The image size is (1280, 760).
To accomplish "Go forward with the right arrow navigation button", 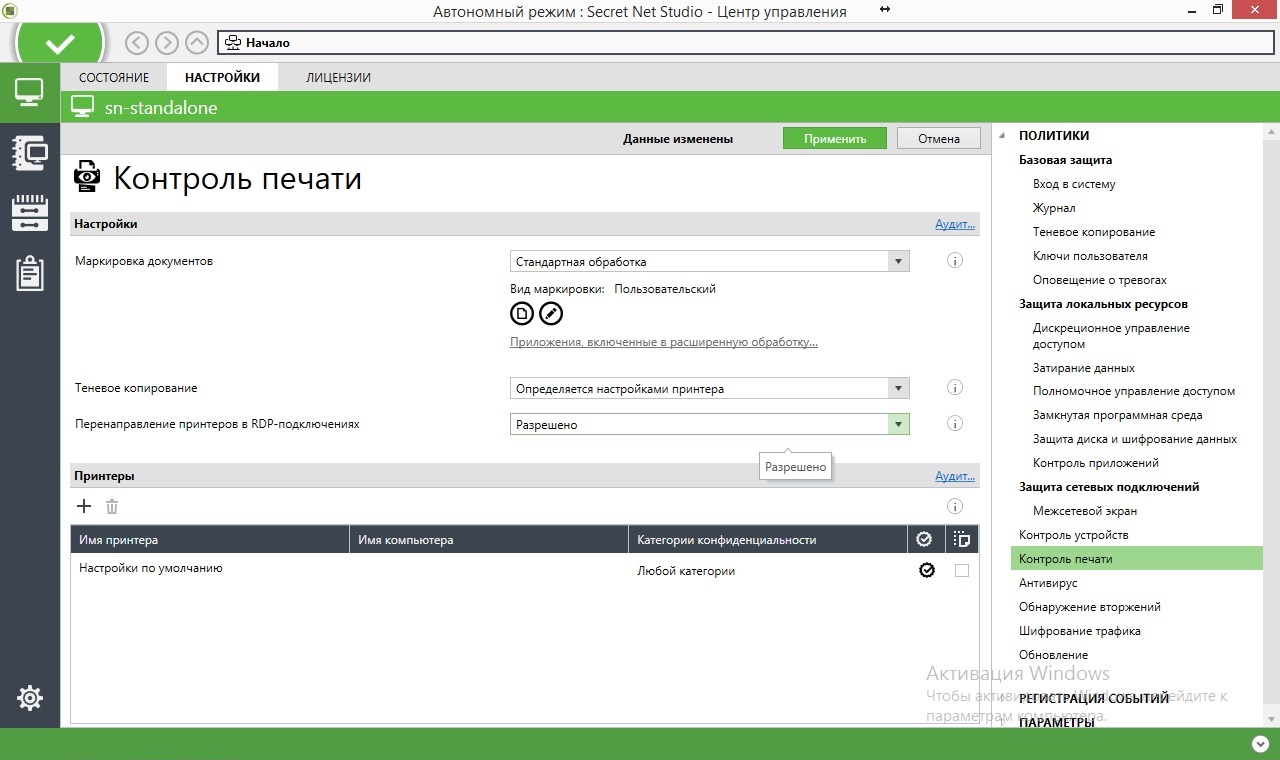I will 167,43.
